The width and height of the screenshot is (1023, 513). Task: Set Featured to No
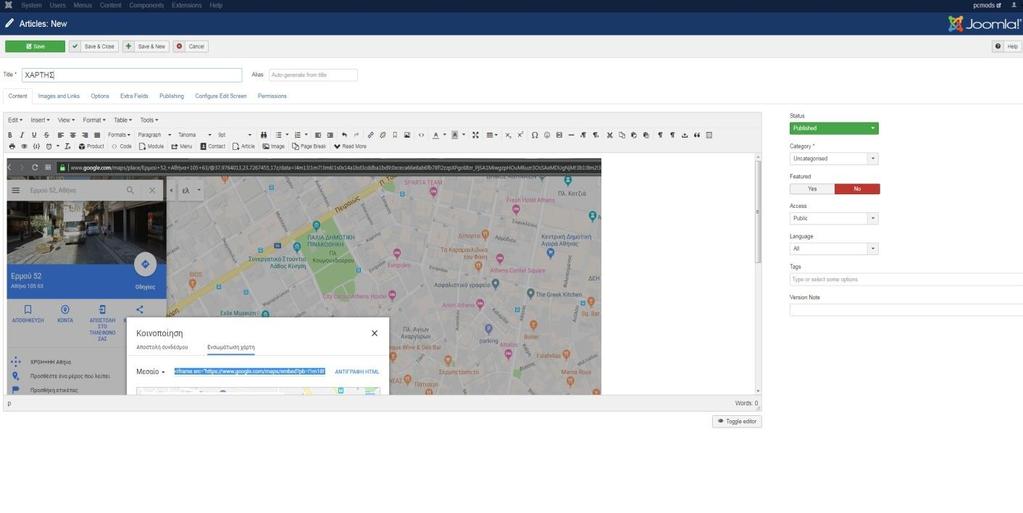tap(857, 189)
